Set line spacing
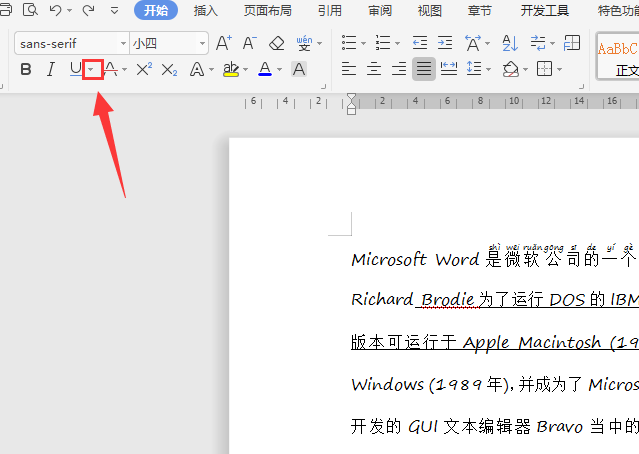Image resolution: width=639 pixels, height=454 pixels. (474, 69)
